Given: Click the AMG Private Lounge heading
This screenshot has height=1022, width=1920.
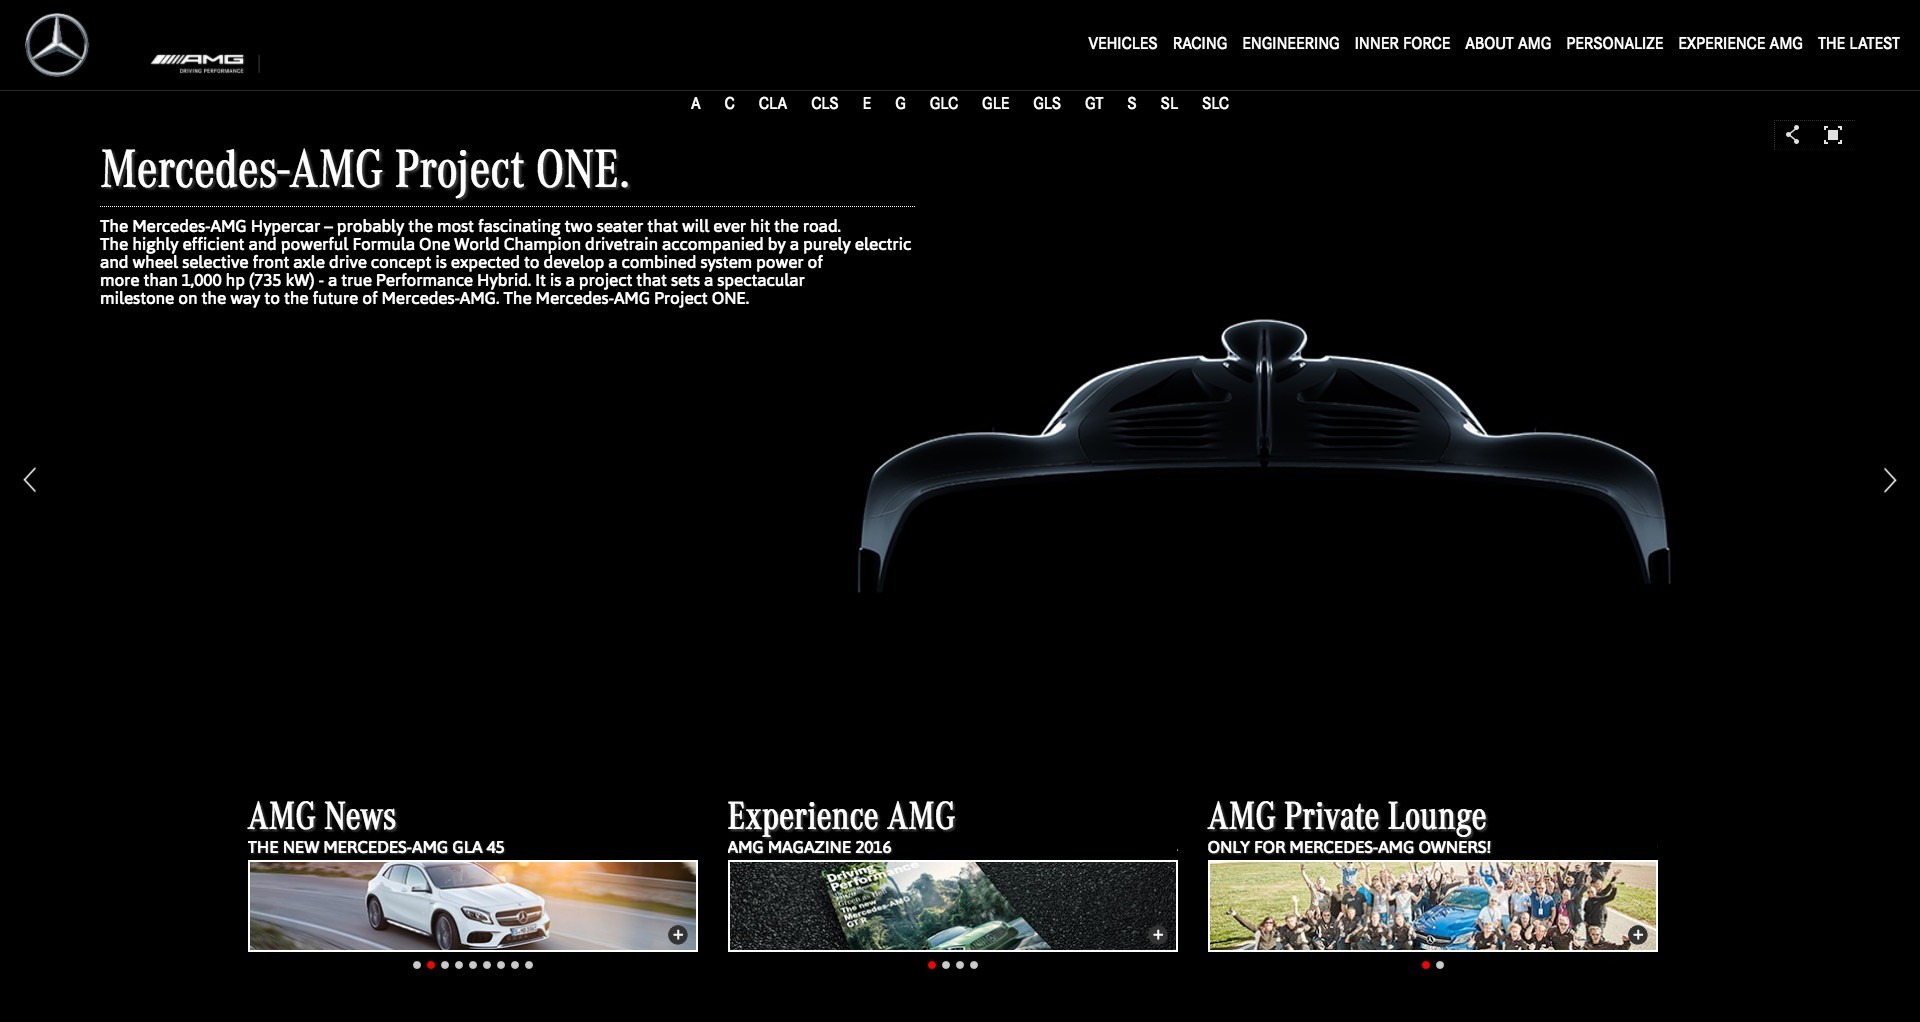Looking at the screenshot, I should 1347,817.
